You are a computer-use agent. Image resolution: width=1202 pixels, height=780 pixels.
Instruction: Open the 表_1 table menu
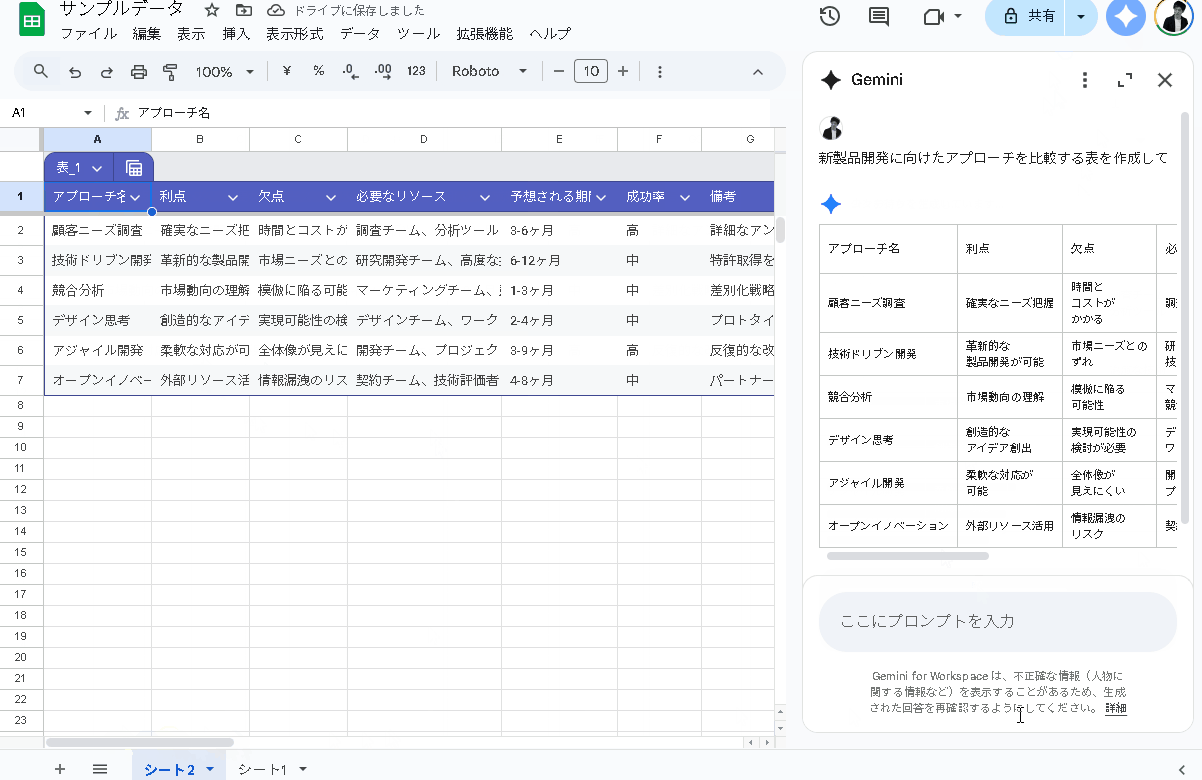[x=79, y=167]
